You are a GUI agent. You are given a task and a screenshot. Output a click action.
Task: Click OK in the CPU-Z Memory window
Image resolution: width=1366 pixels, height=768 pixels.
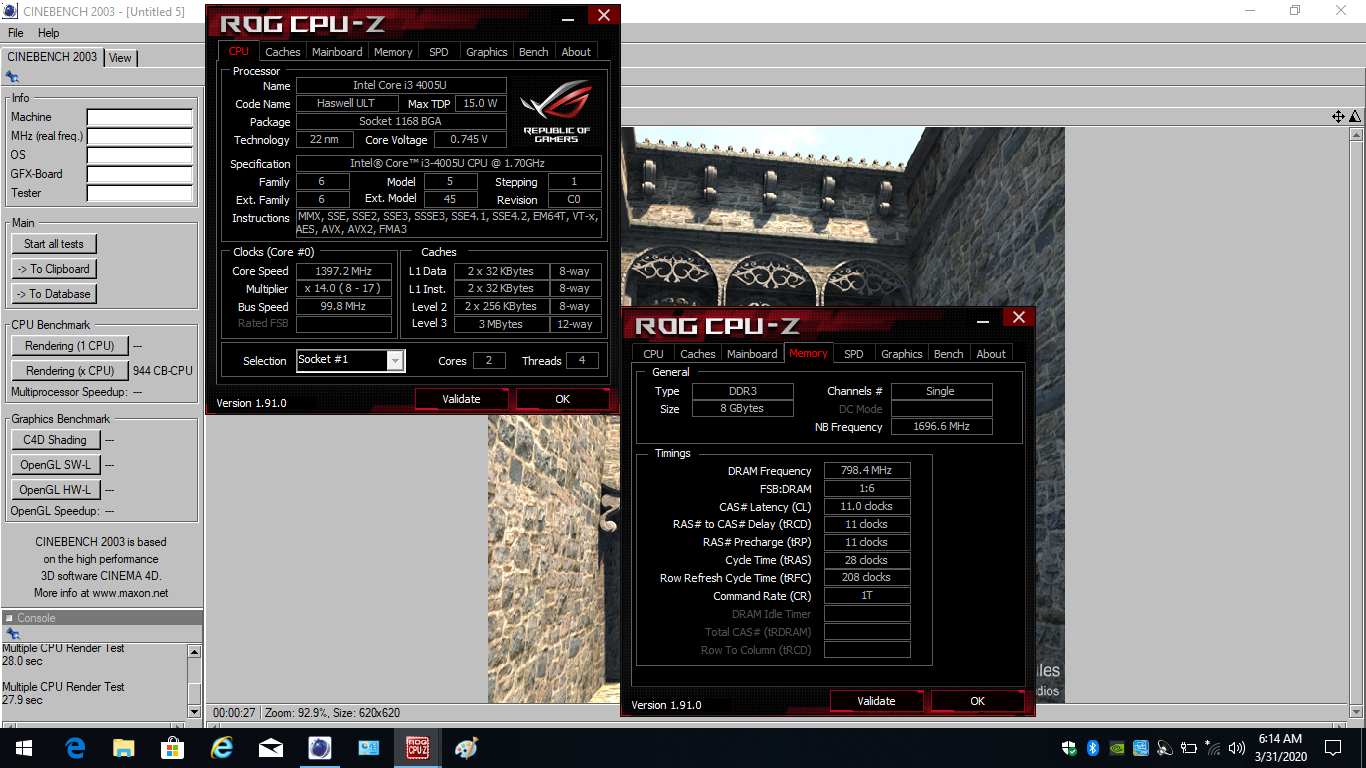click(x=978, y=701)
